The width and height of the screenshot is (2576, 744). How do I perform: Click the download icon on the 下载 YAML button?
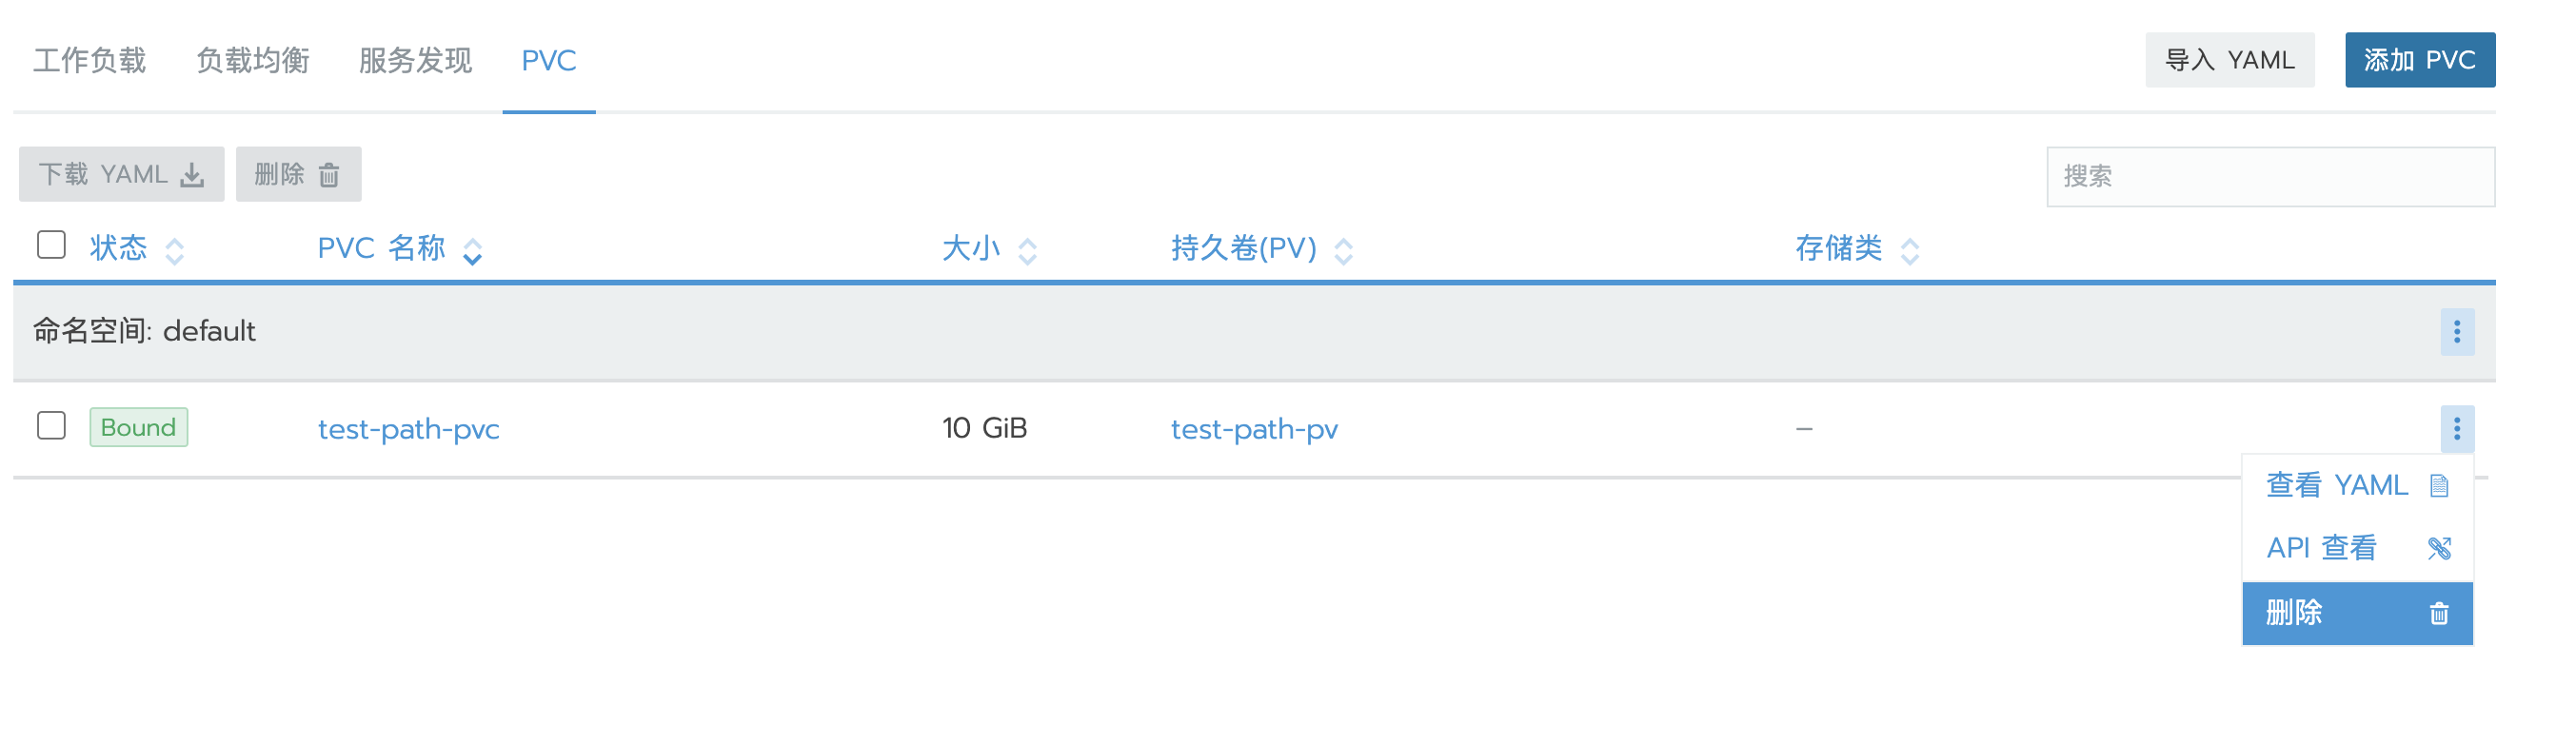pyautogui.click(x=192, y=176)
